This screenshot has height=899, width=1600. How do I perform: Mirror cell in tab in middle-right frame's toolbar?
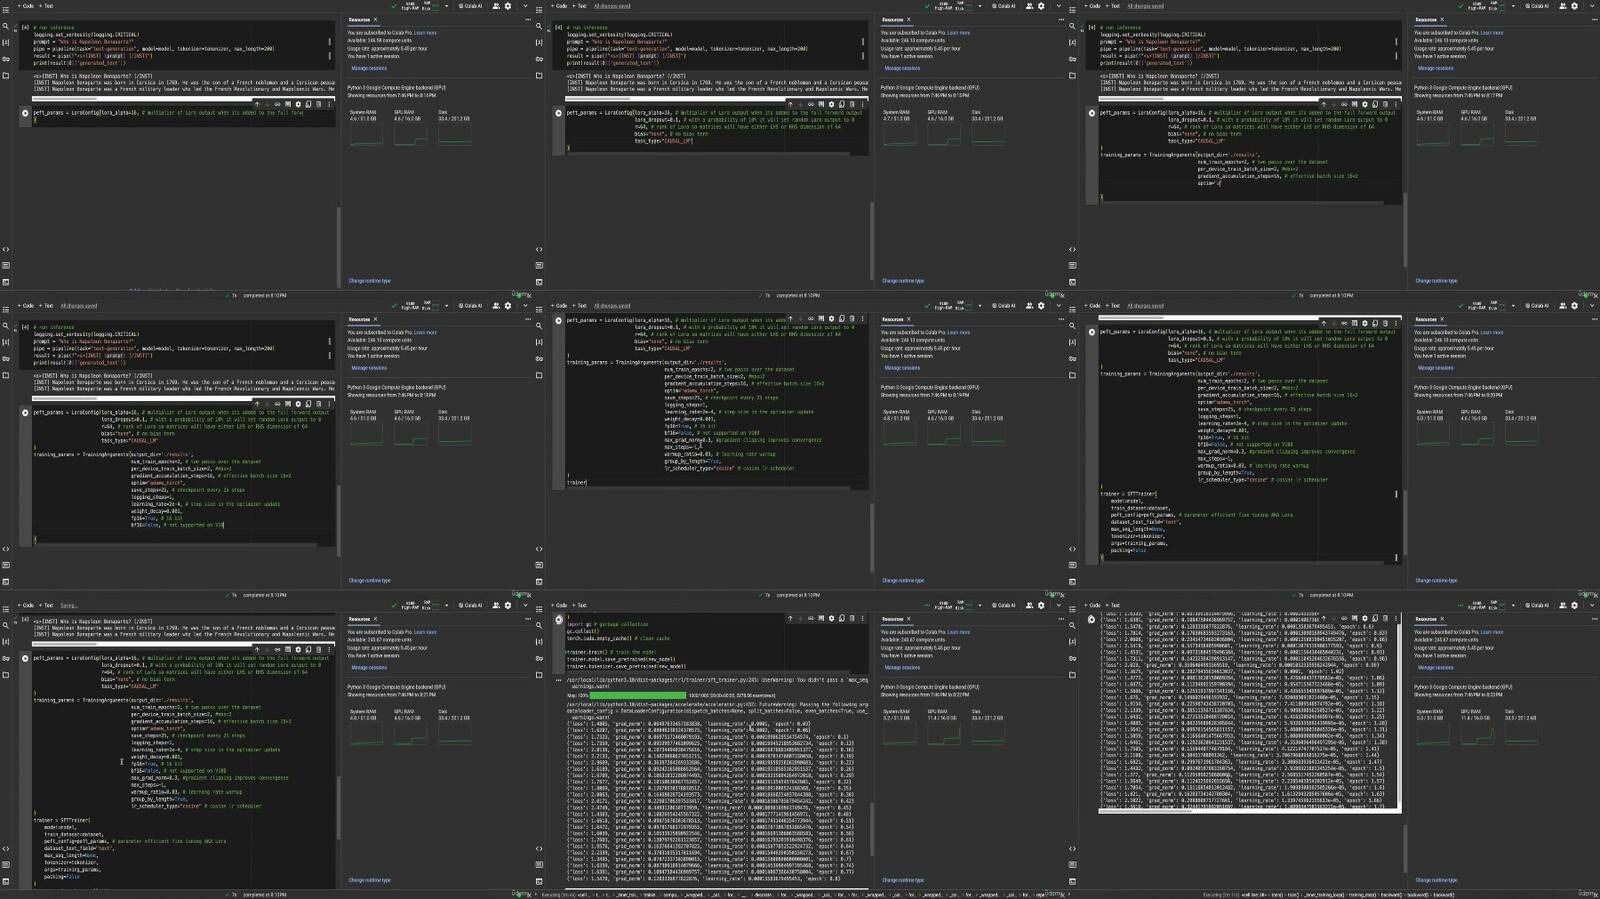click(1374, 323)
